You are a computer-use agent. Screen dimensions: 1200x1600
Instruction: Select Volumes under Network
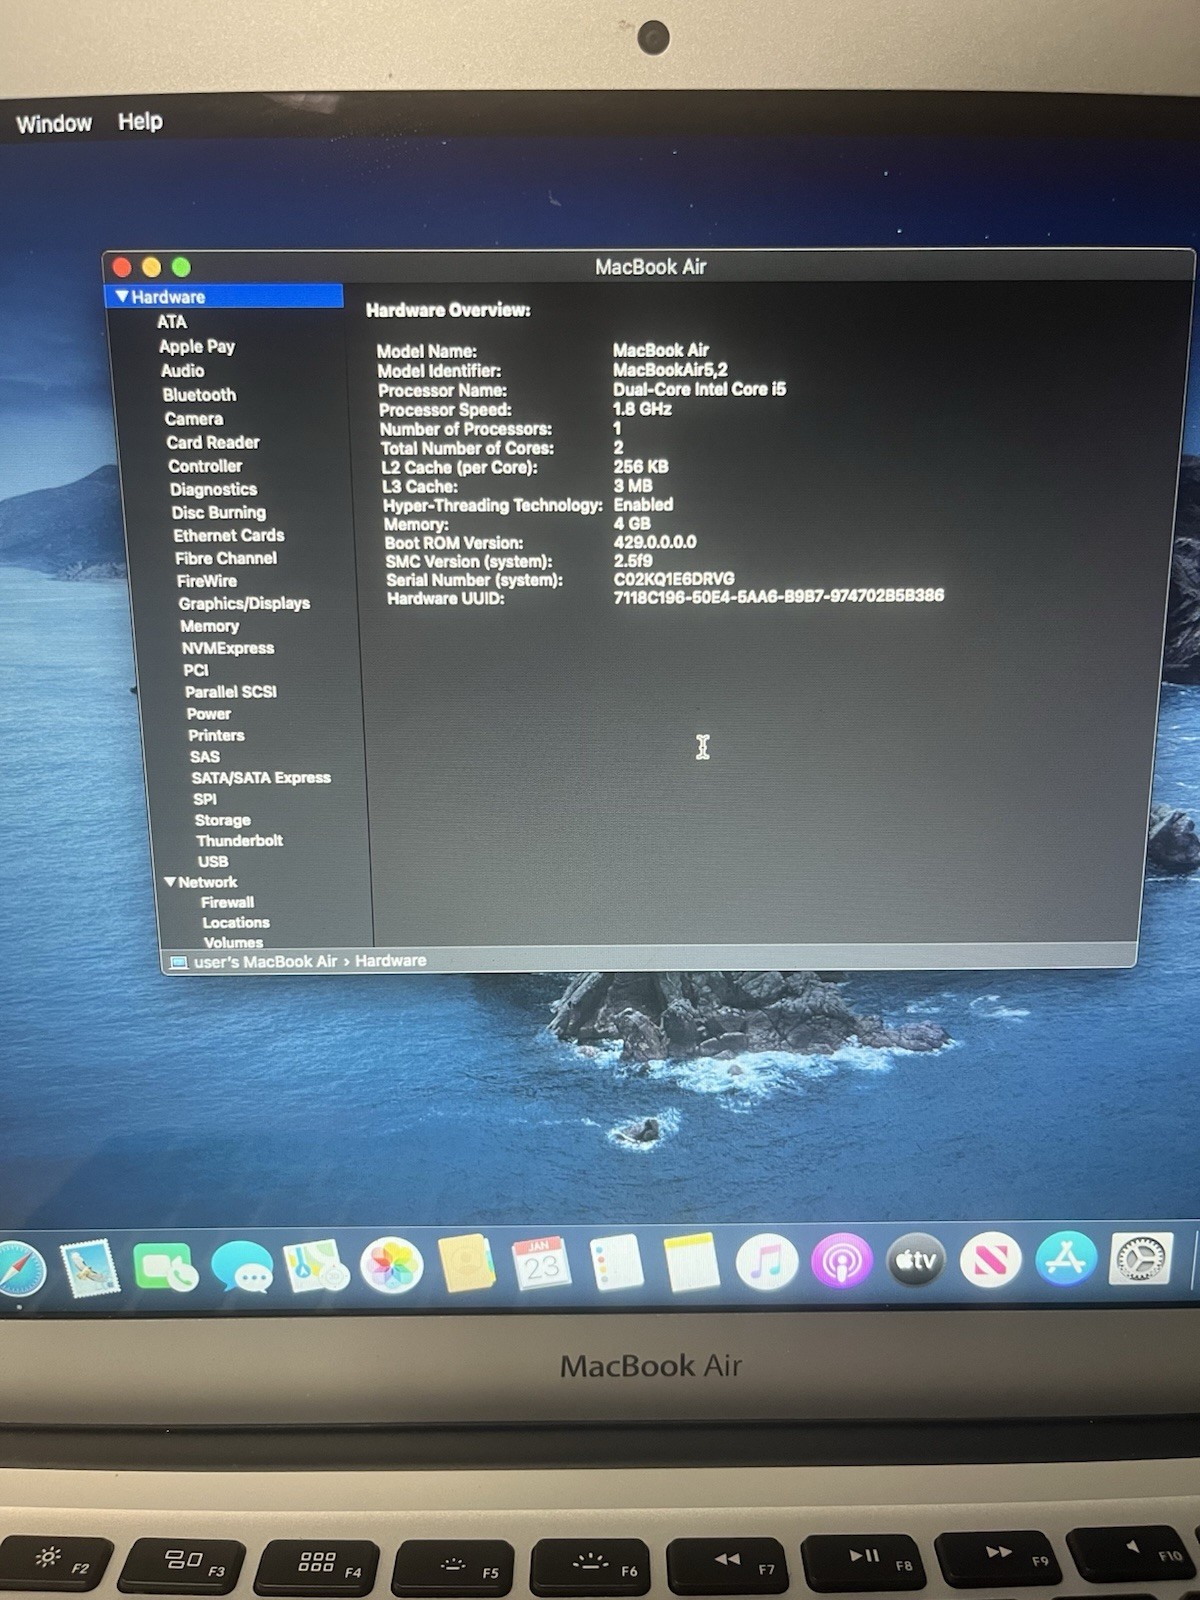click(233, 942)
